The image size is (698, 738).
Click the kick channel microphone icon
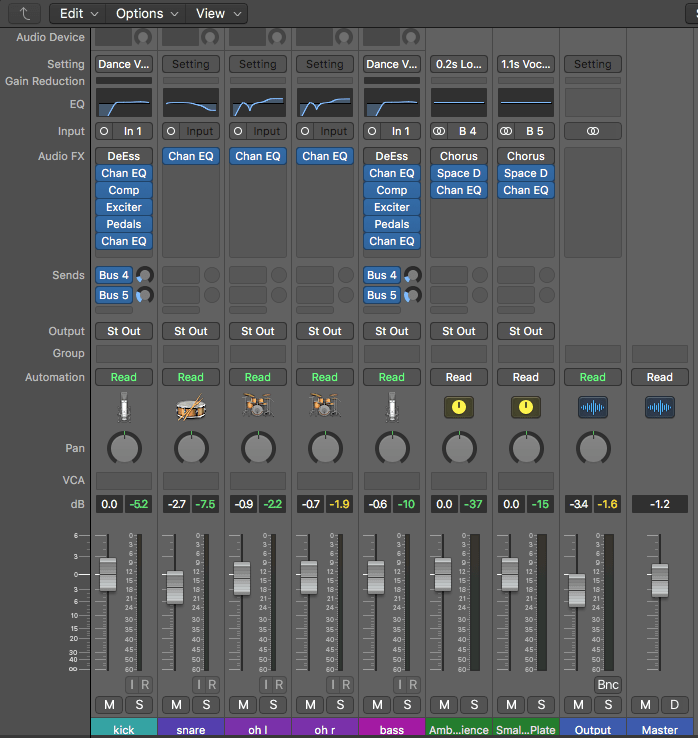click(x=124, y=406)
